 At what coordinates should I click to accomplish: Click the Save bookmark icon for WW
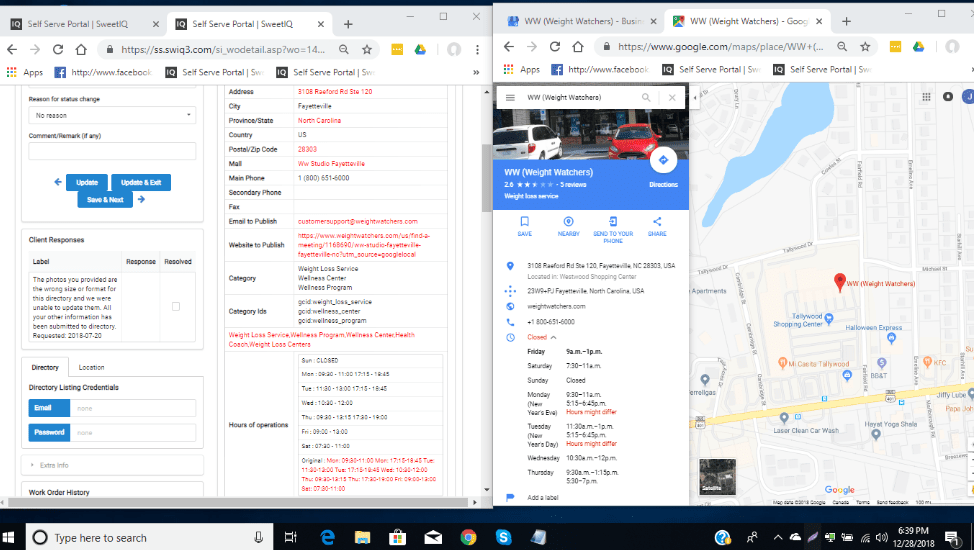click(x=524, y=222)
